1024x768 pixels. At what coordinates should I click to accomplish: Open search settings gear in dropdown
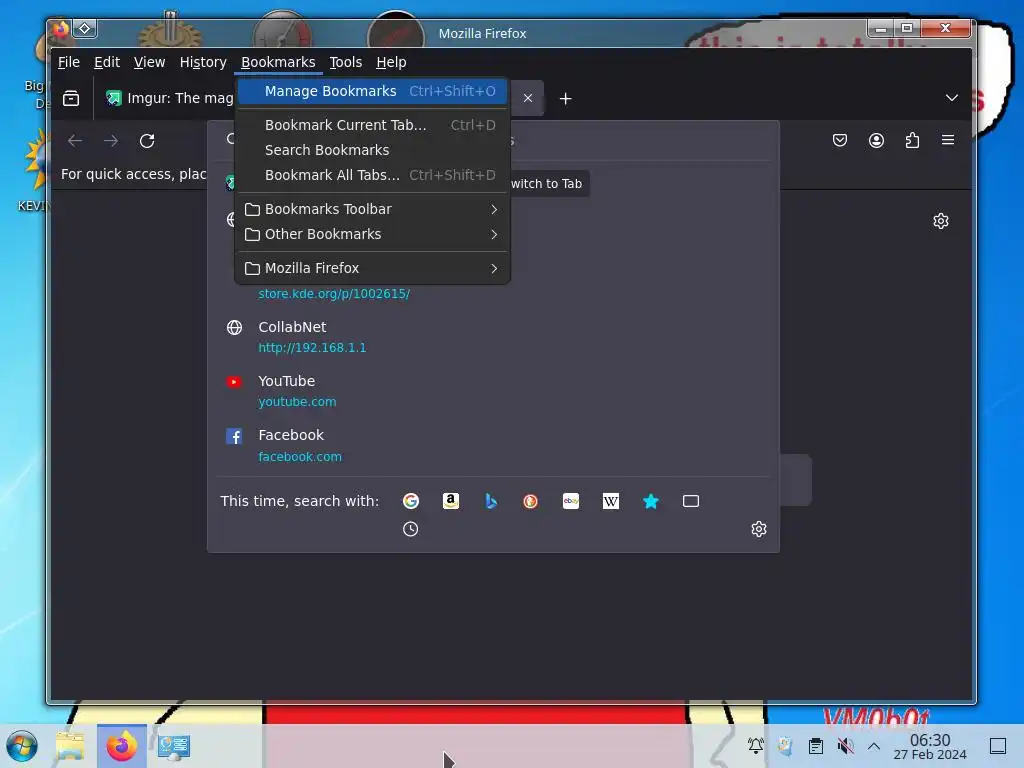tap(758, 529)
